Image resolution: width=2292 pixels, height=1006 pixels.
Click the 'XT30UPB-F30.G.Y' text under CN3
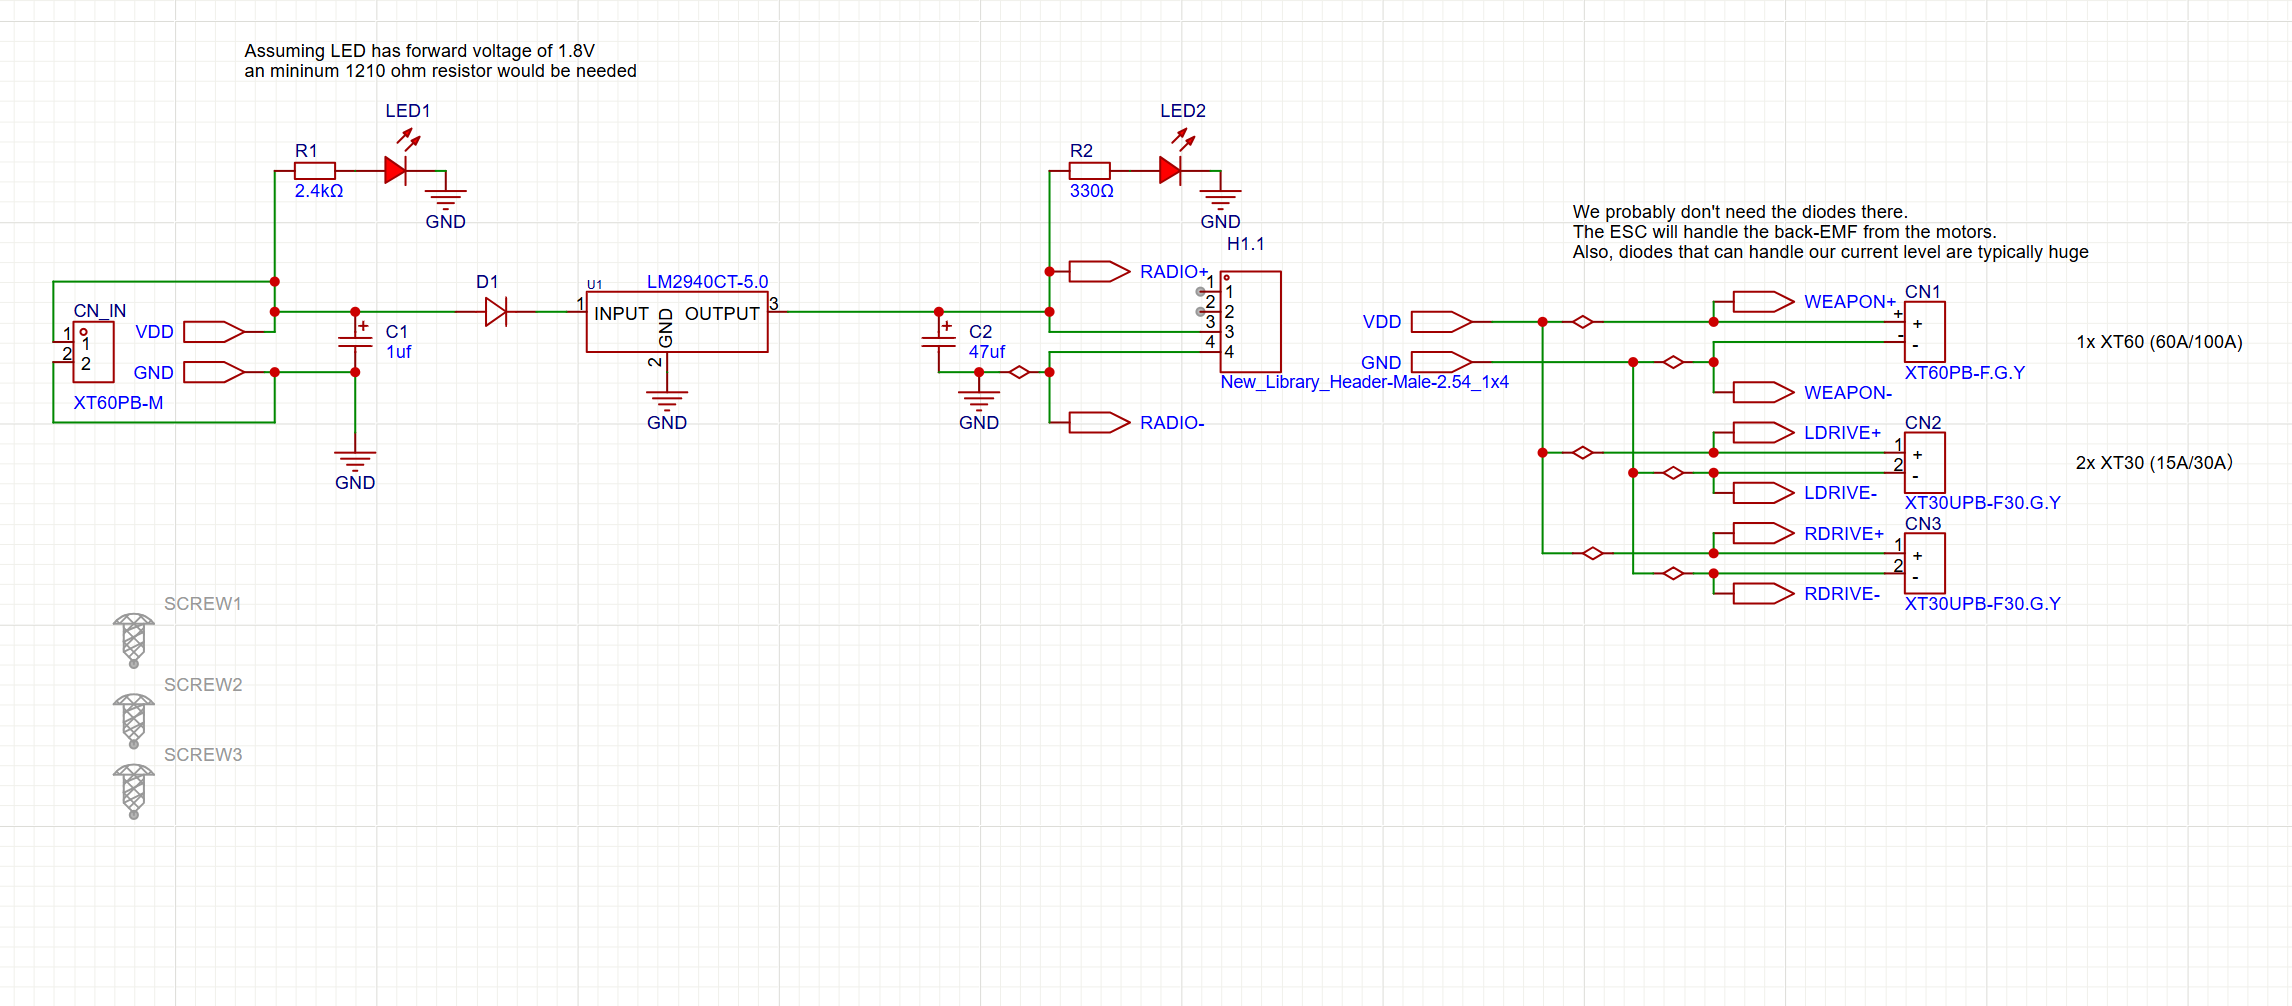point(1982,604)
